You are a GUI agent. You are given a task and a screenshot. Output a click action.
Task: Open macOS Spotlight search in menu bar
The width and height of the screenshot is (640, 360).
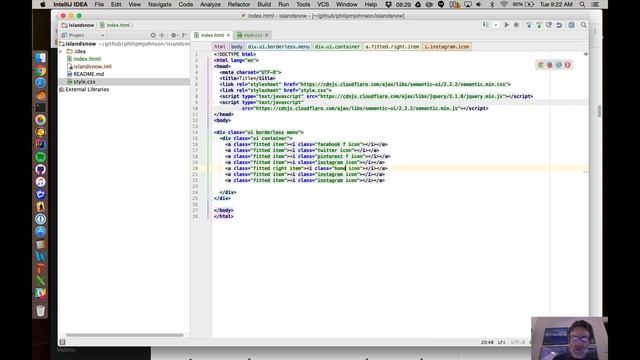[x=582, y=4]
